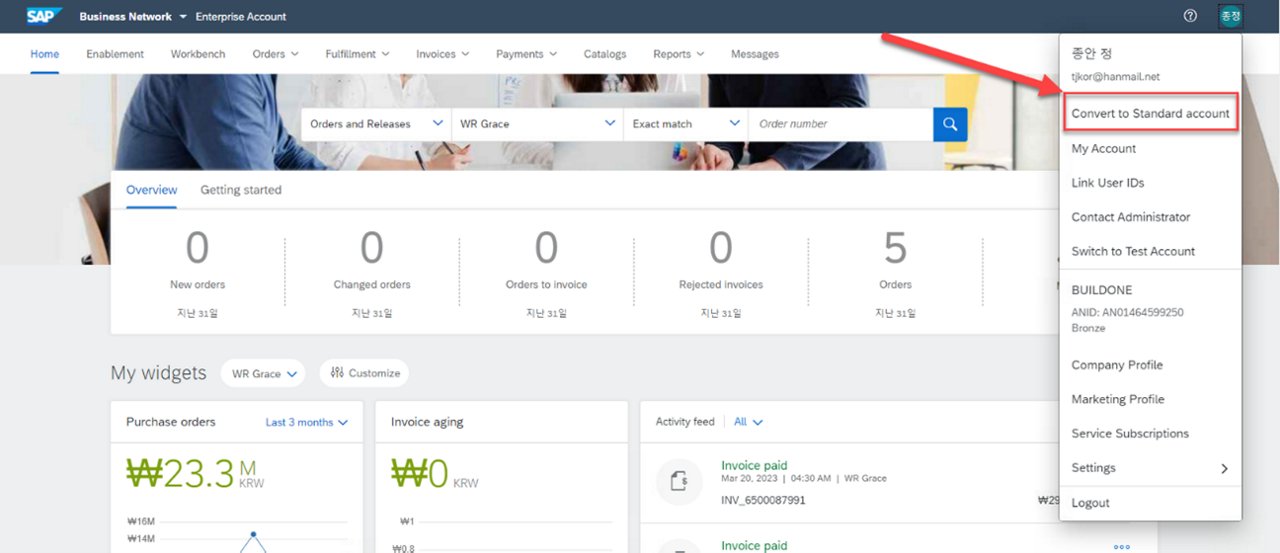Click the Invoice aging widget title
Screen dimensions: 1280x553
pyautogui.click(x=427, y=422)
